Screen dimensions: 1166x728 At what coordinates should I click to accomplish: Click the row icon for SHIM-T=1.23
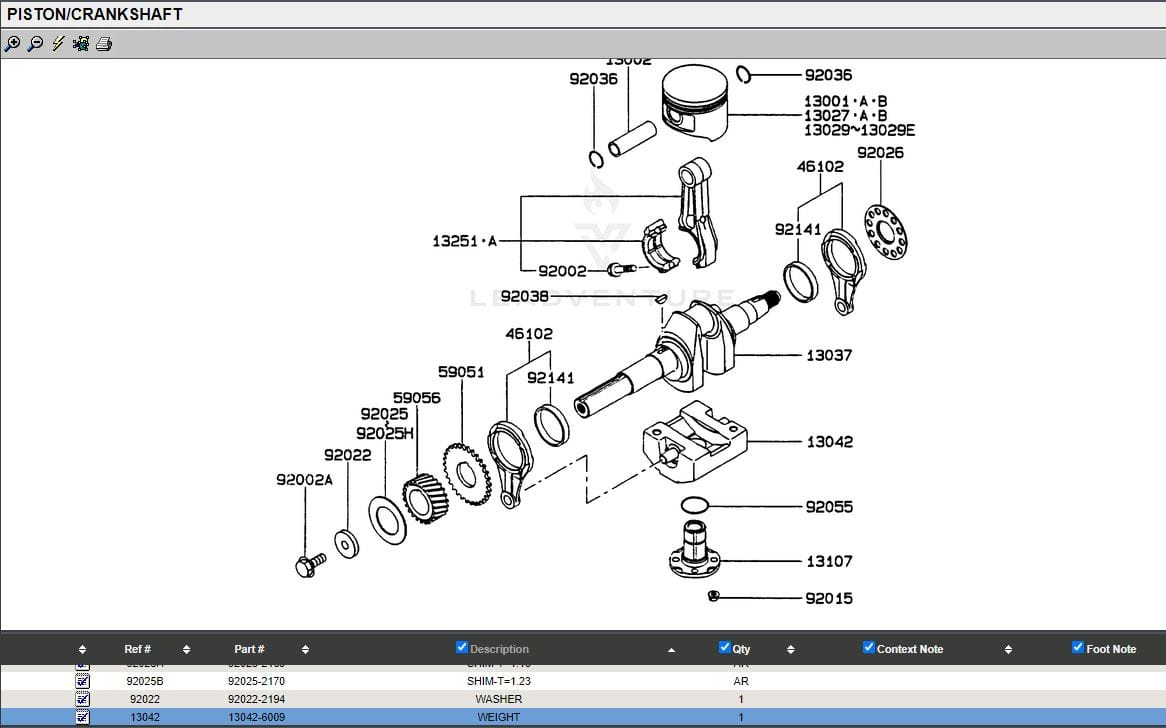pyautogui.click(x=83, y=681)
